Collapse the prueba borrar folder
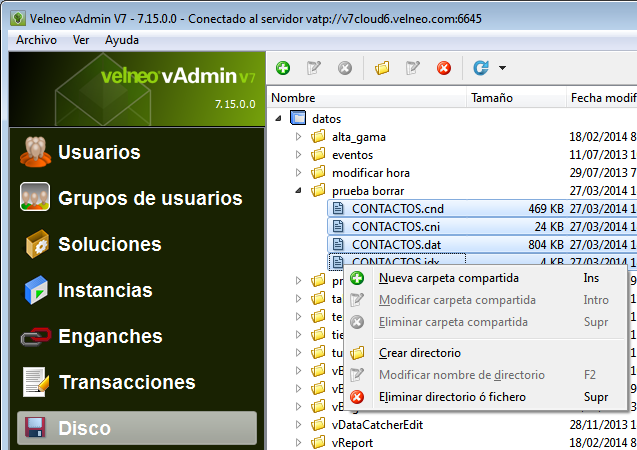The height and width of the screenshot is (450, 637). click(x=299, y=190)
